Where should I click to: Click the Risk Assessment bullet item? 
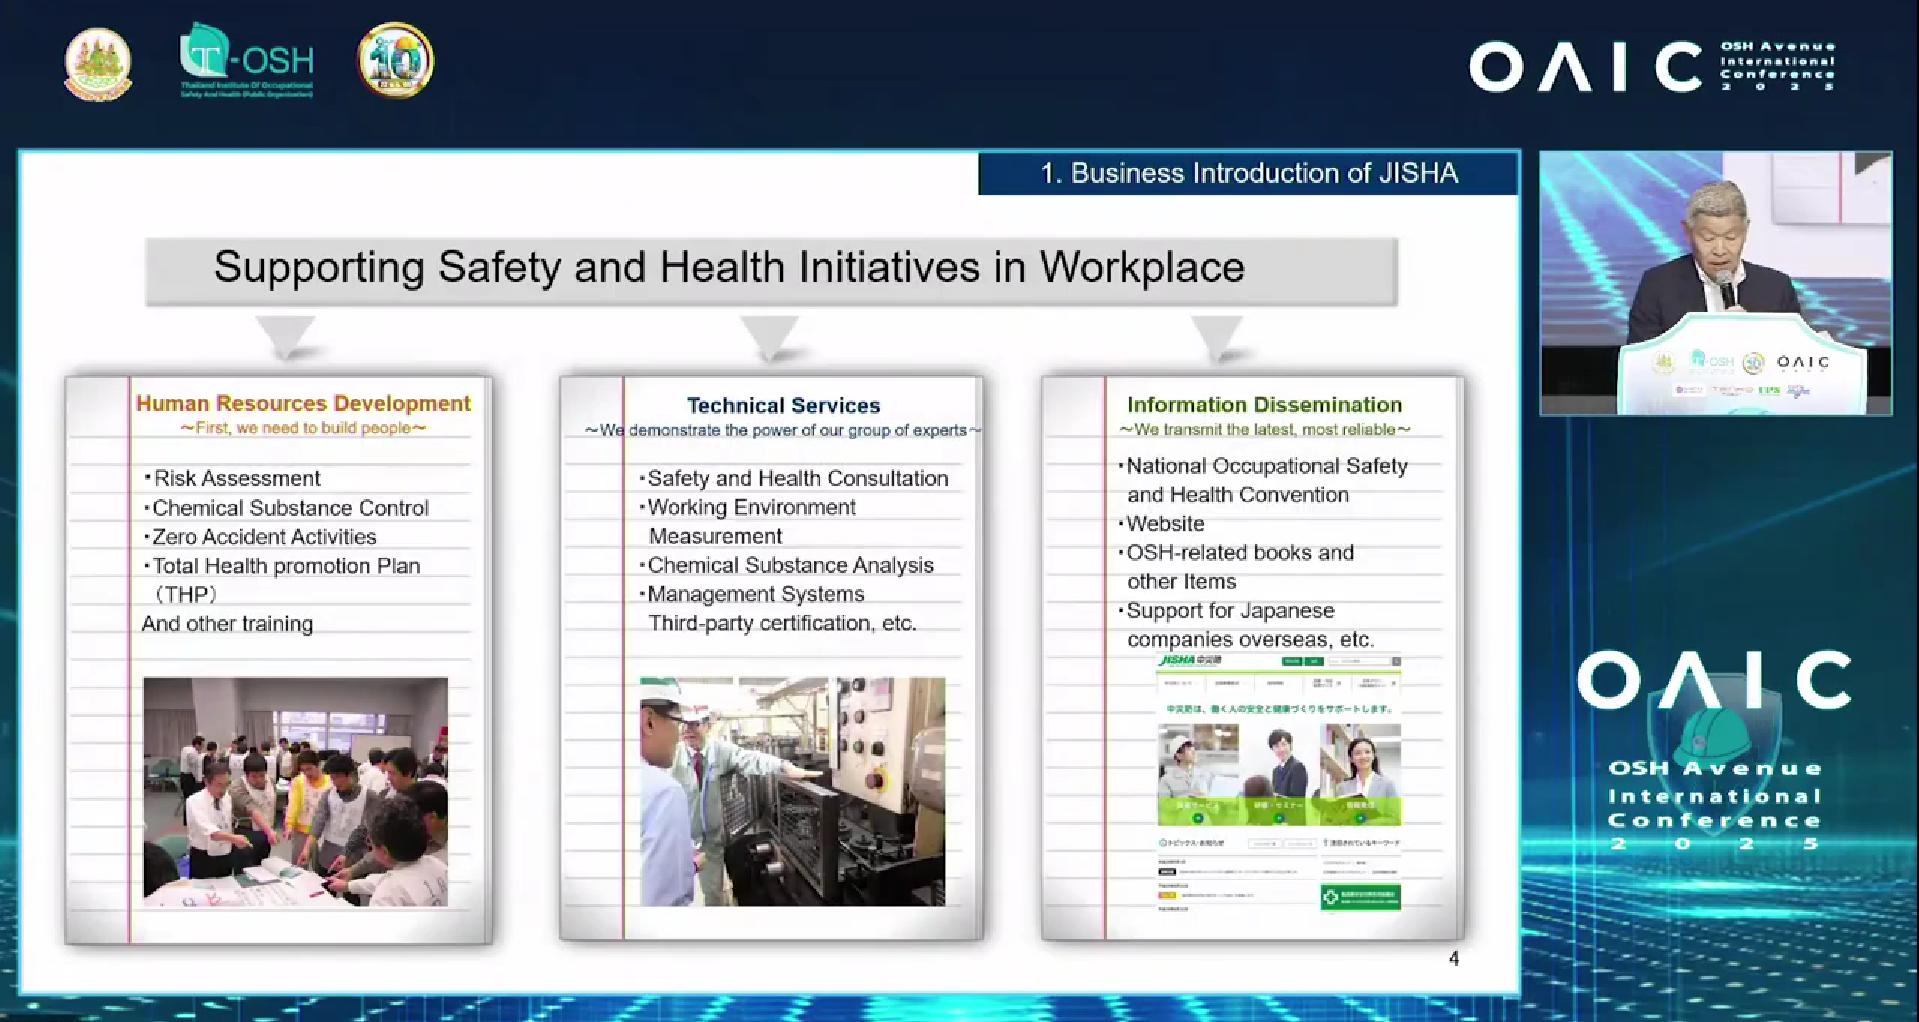tap(237, 478)
